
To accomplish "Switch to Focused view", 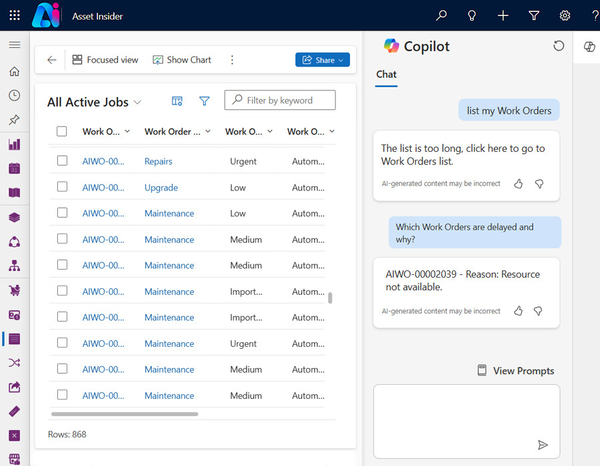I will 105,60.
